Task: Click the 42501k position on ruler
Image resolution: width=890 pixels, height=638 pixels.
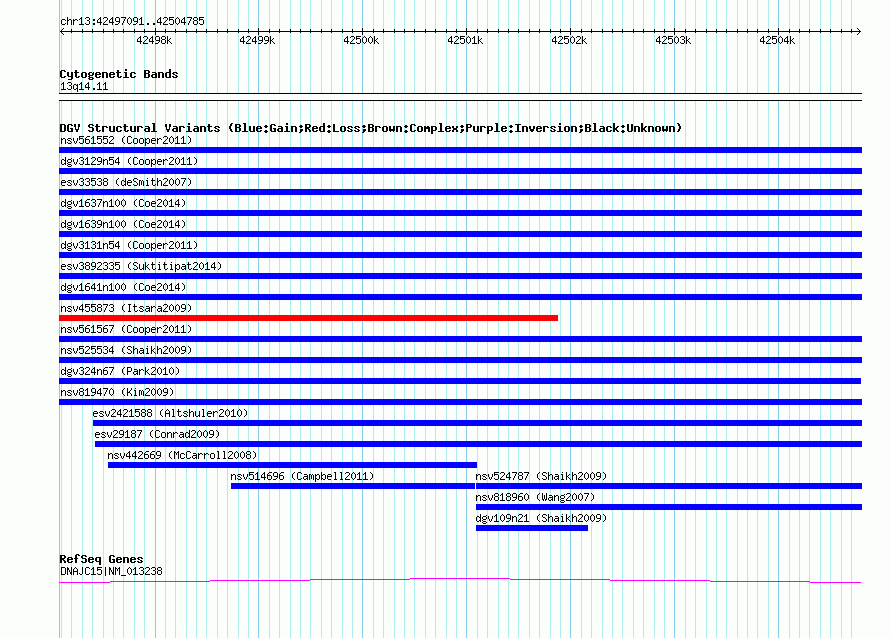Action: pyautogui.click(x=465, y=40)
